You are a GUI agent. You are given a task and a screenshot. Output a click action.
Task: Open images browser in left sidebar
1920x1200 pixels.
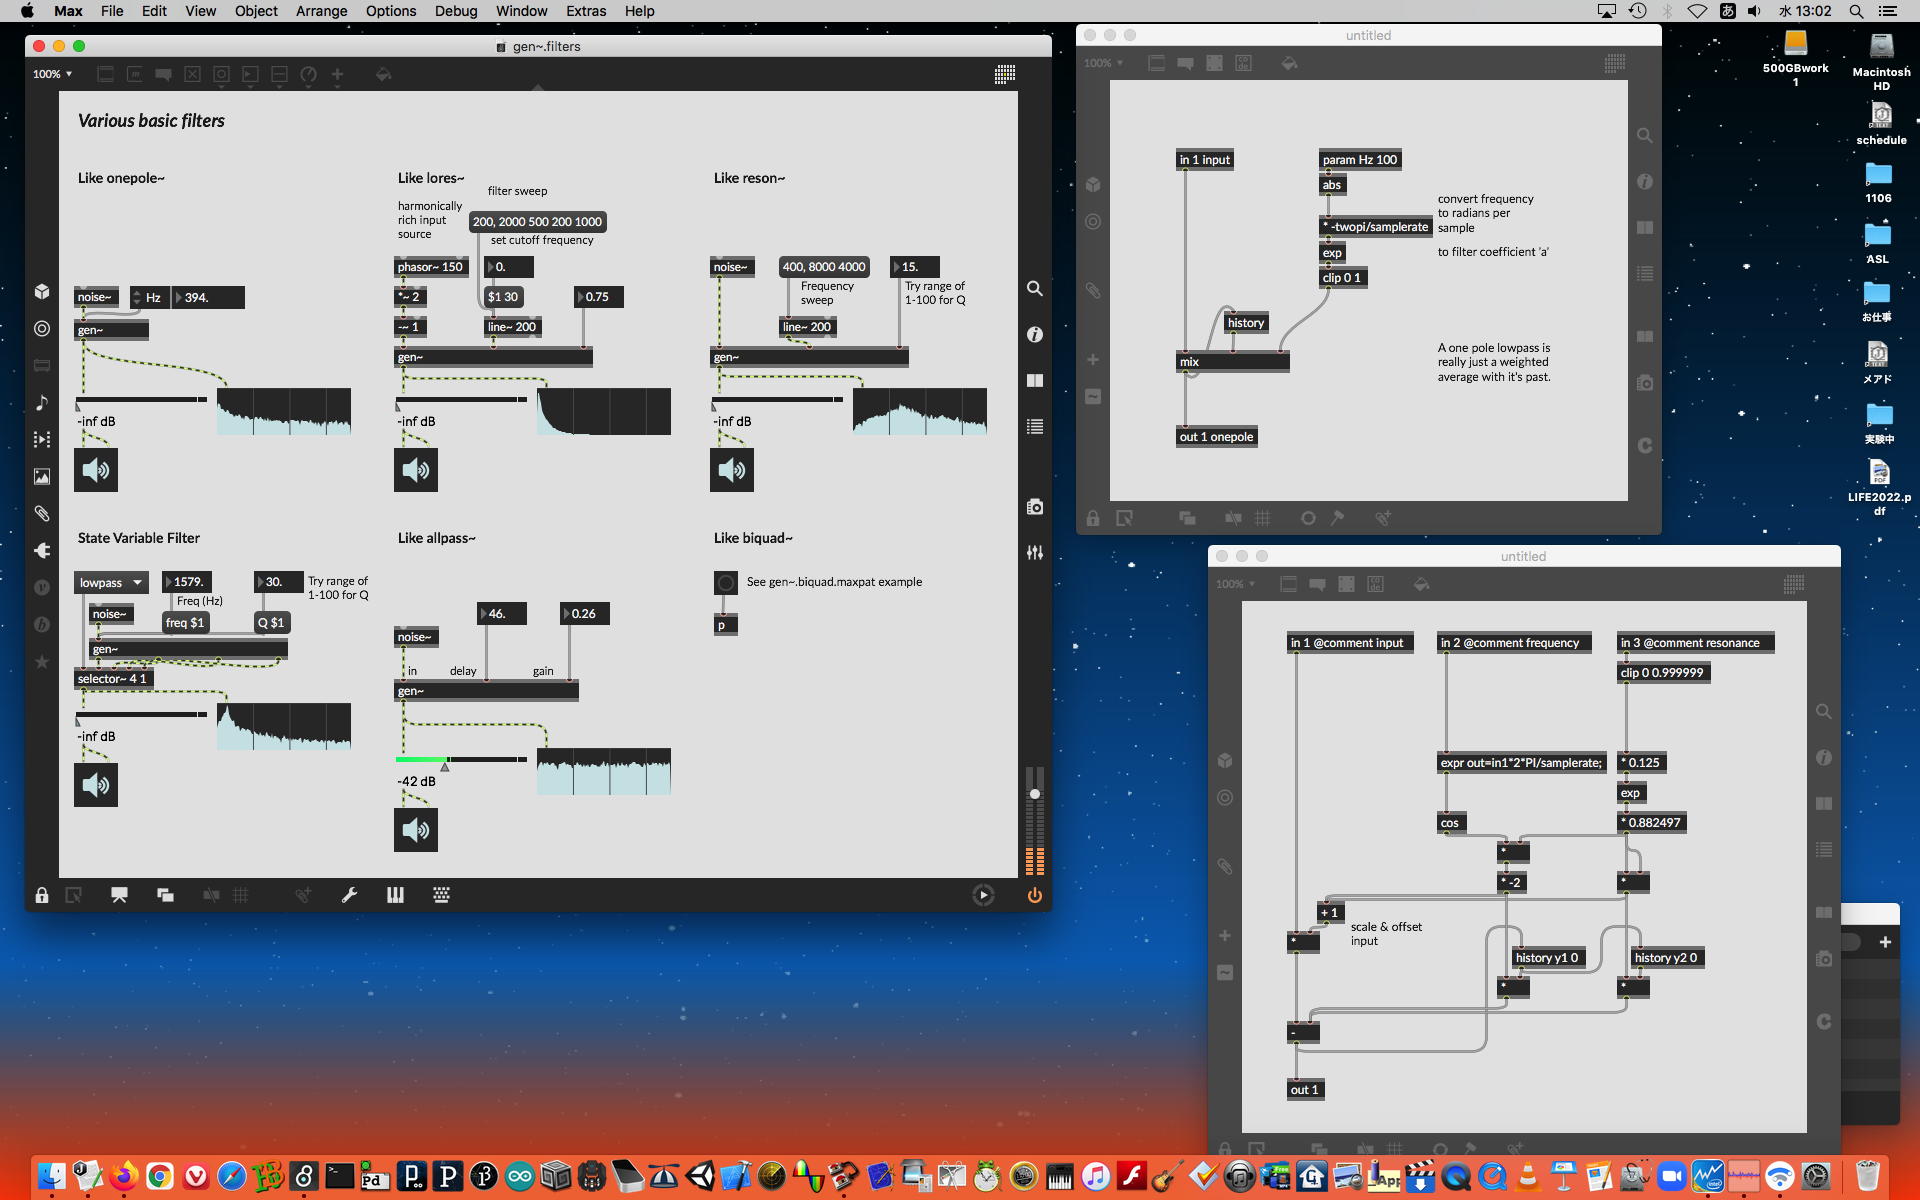click(x=42, y=476)
